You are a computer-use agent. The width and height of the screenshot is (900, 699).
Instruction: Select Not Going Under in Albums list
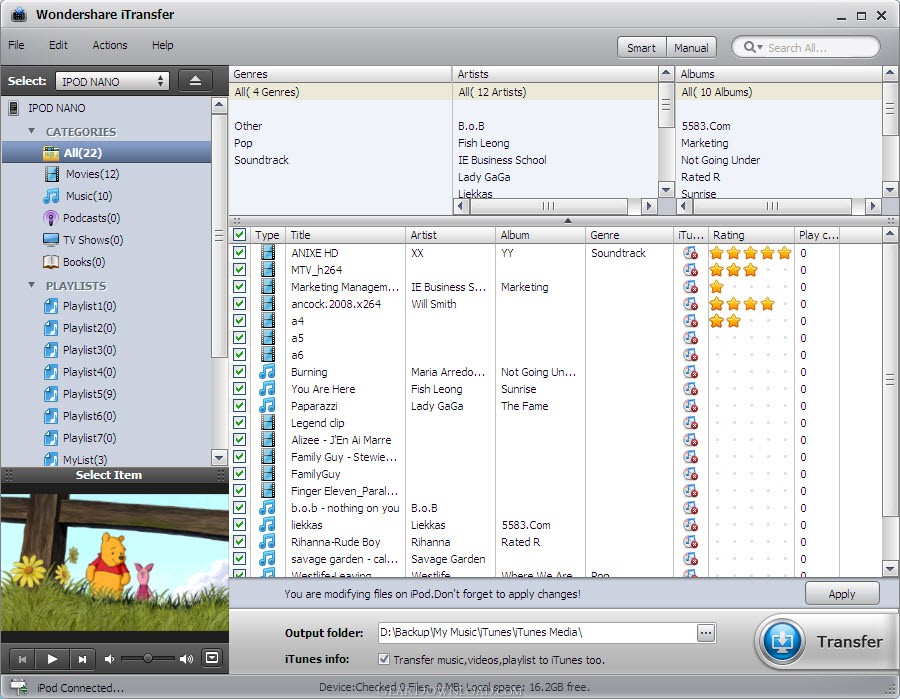coord(720,160)
